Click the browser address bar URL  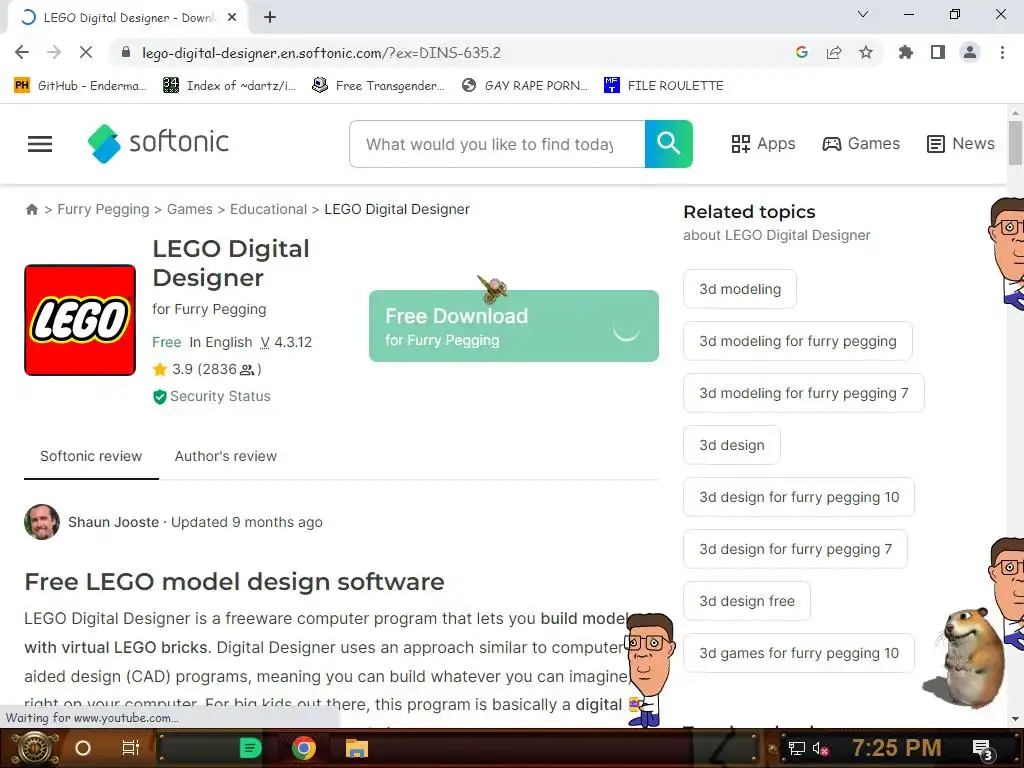[x=321, y=53]
